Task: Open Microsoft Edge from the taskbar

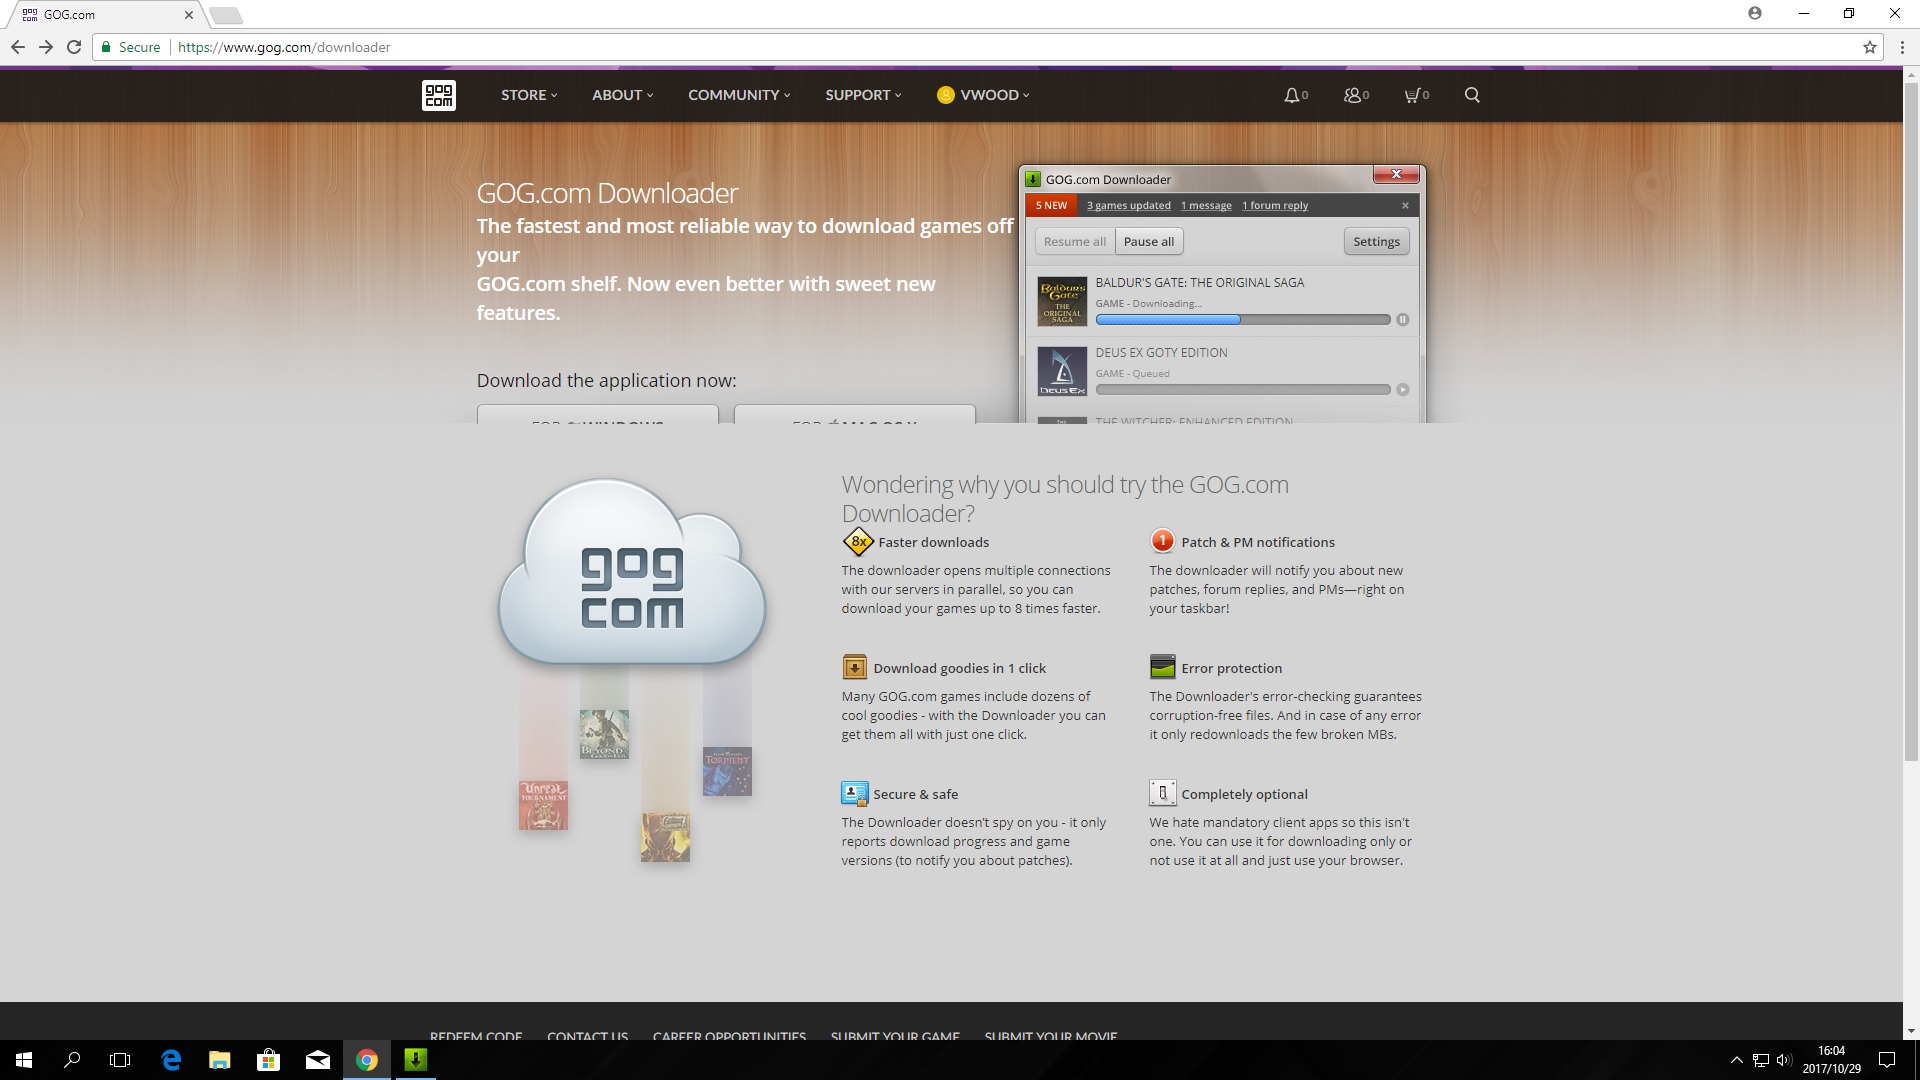Action: (x=171, y=1060)
